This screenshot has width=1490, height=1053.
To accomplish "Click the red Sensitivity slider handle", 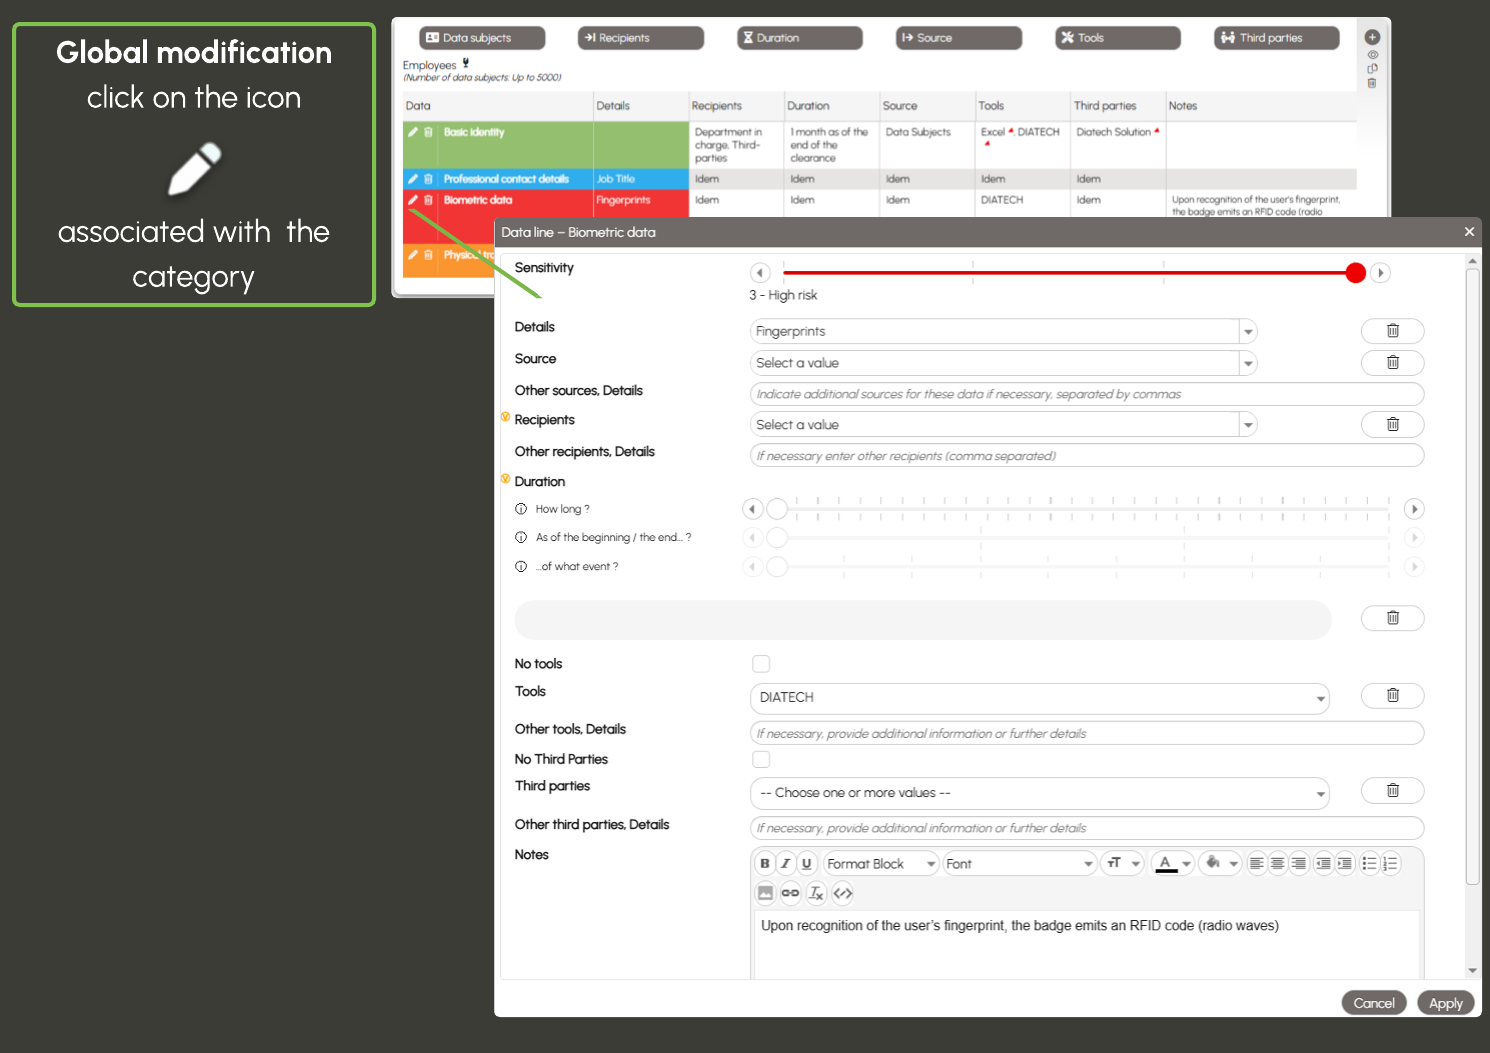I will point(1355,273).
